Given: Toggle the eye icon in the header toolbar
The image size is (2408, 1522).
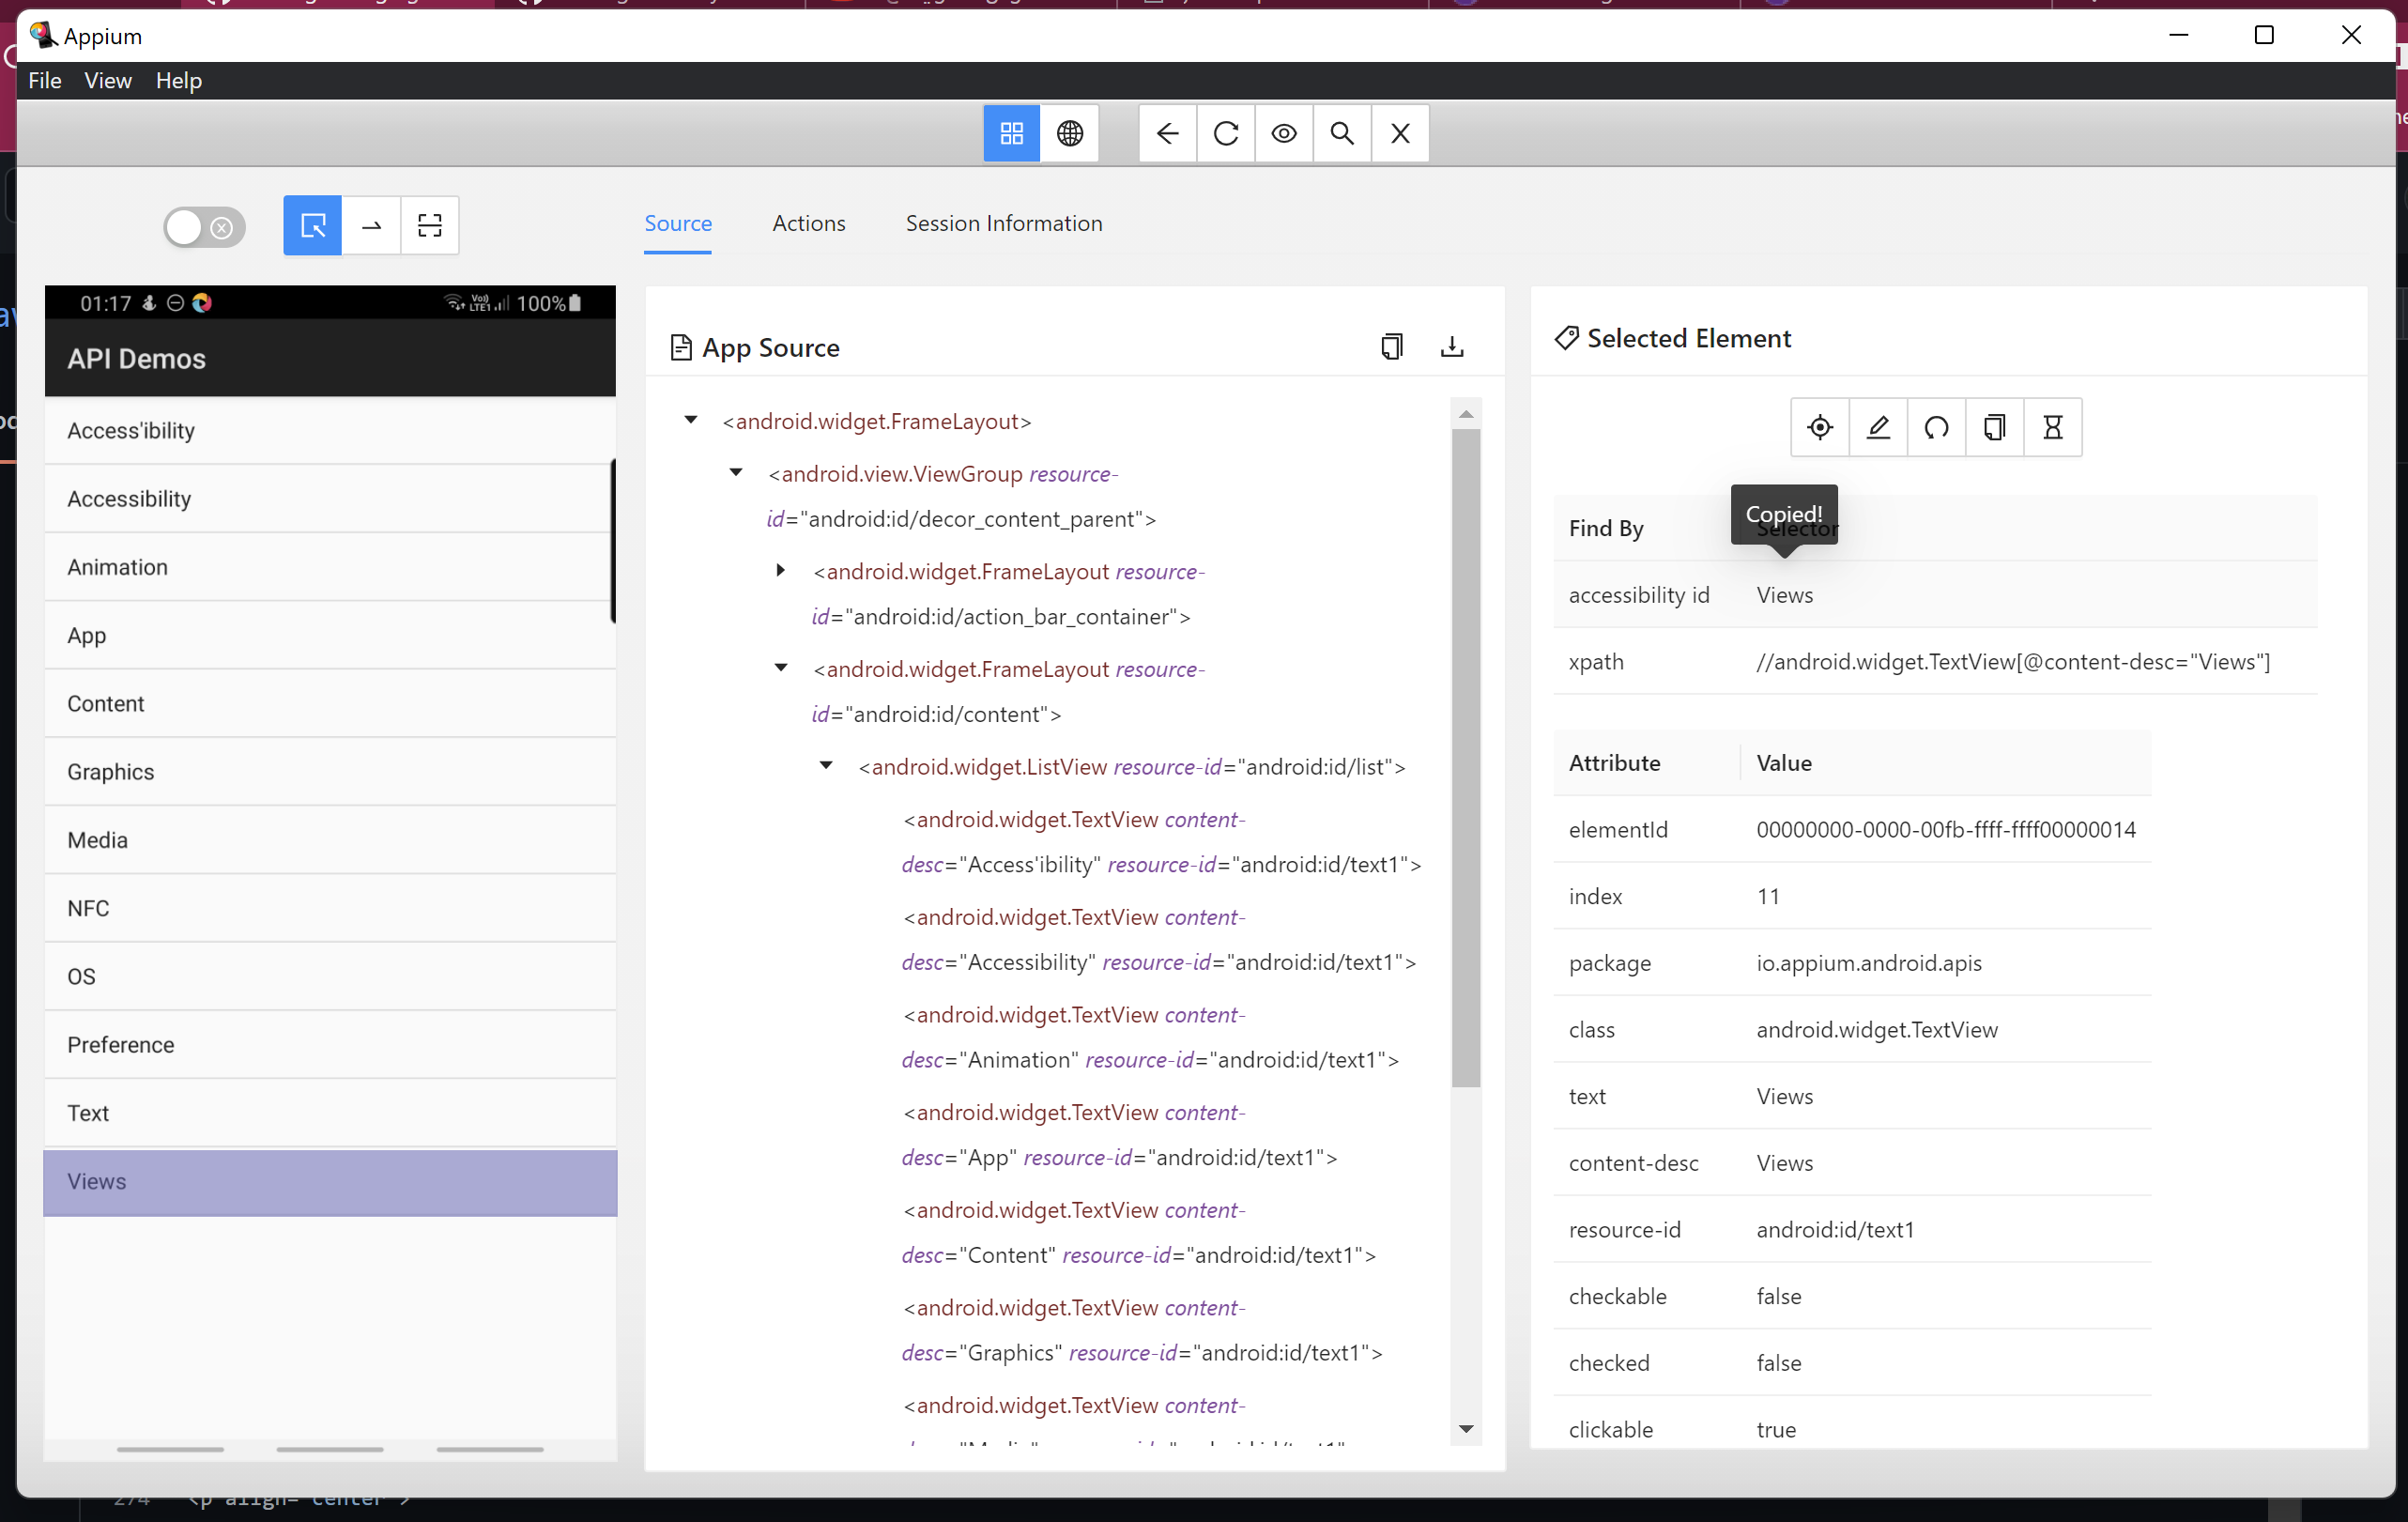Looking at the screenshot, I should [1283, 133].
